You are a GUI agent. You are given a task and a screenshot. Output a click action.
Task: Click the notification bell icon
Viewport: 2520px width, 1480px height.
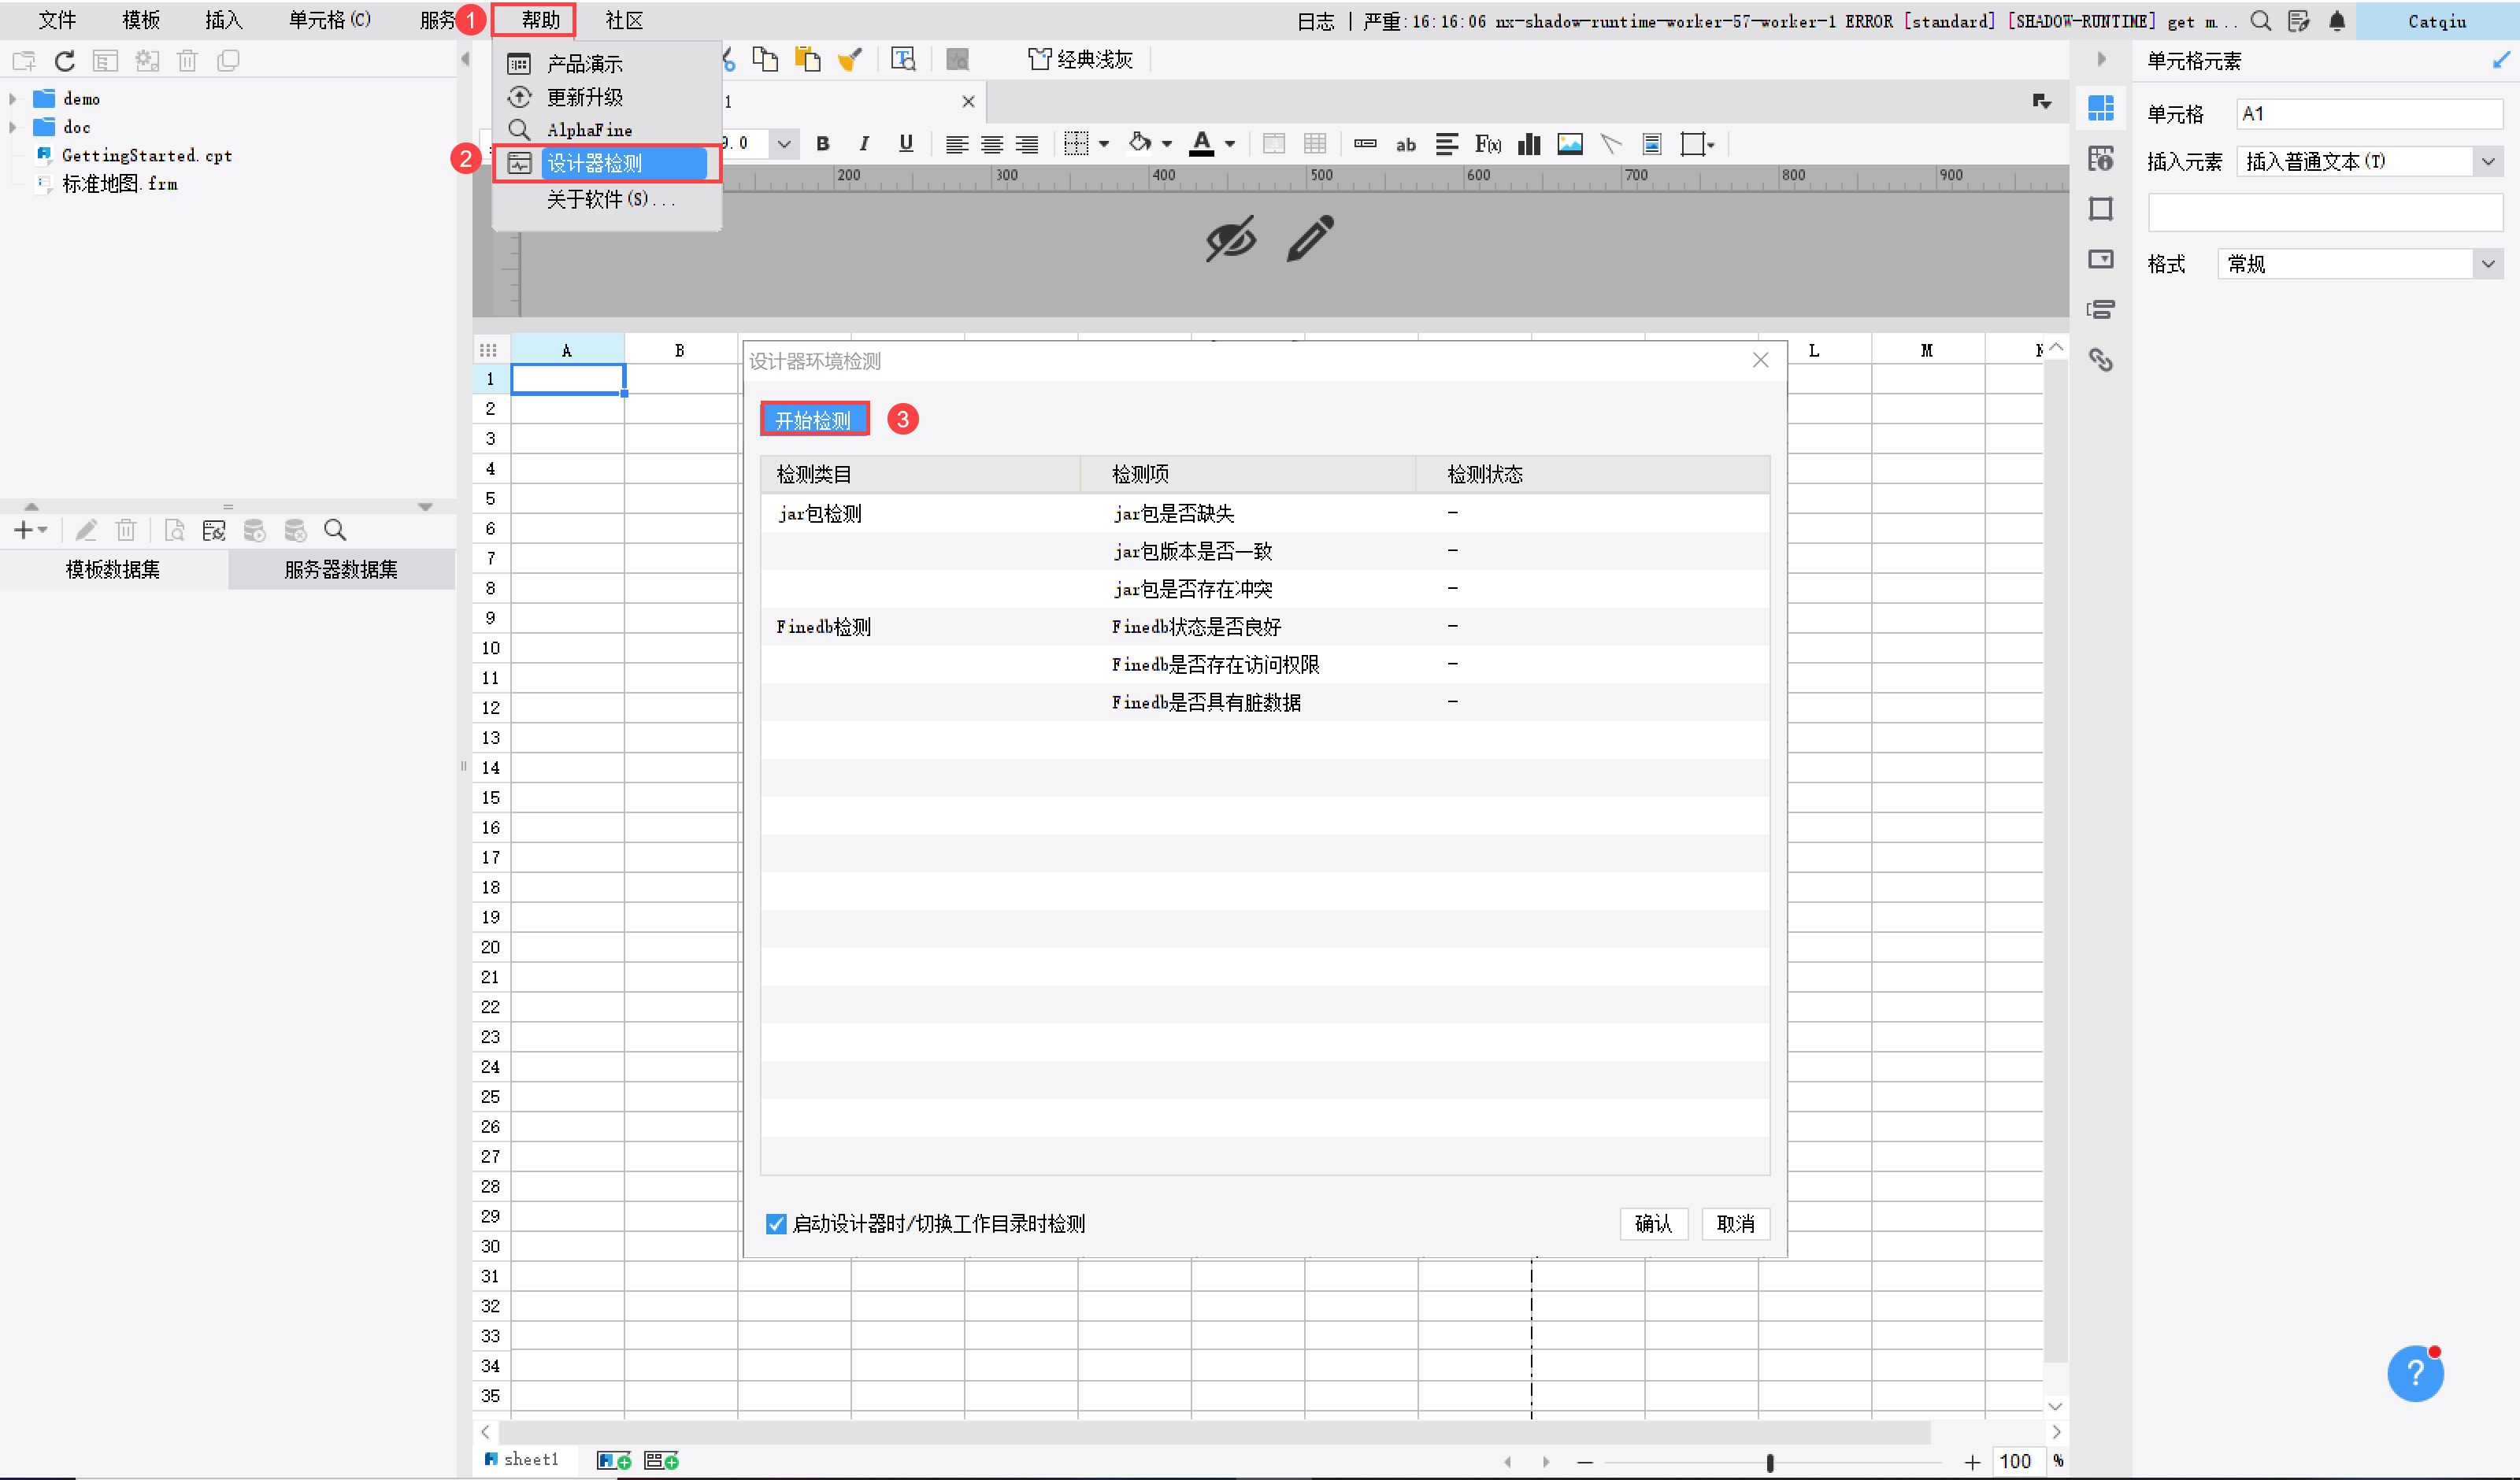[2336, 21]
